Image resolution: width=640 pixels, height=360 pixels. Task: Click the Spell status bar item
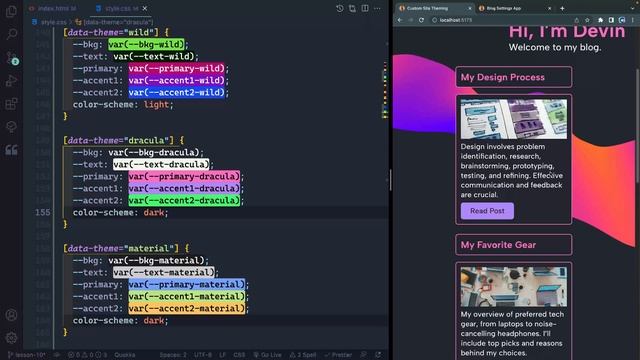303,355
